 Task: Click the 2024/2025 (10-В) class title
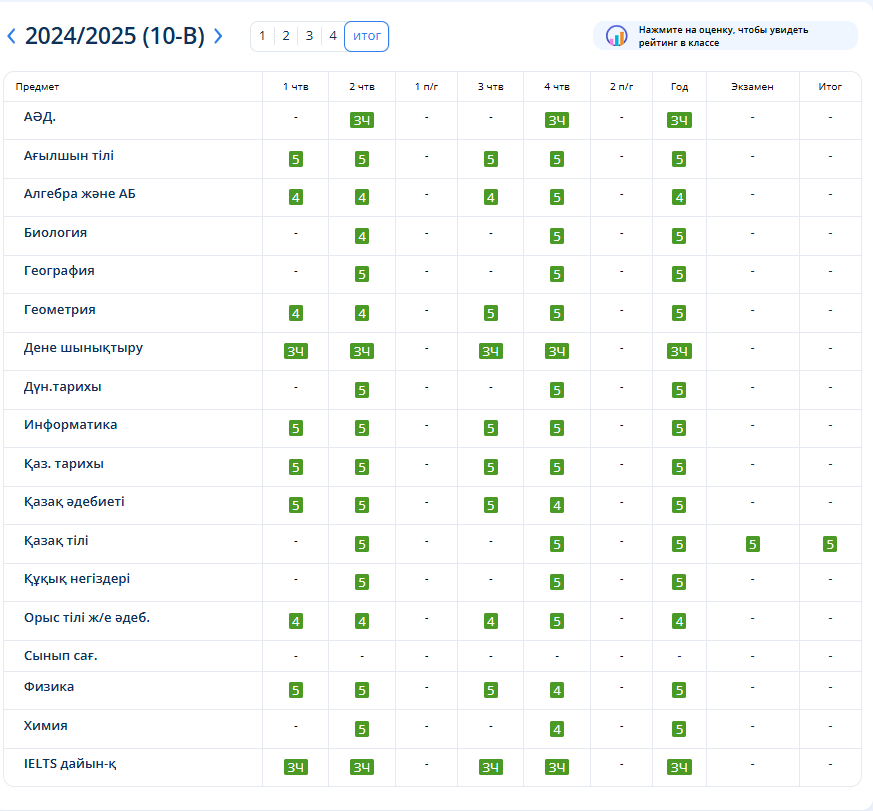pyautogui.click(x=114, y=37)
